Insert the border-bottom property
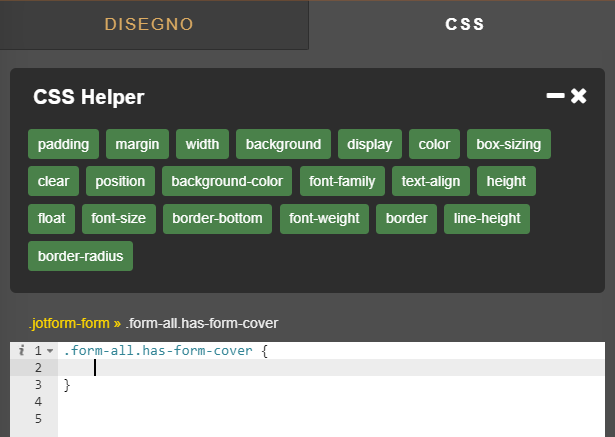The width and height of the screenshot is (615, 437). (x=217, y=218)
